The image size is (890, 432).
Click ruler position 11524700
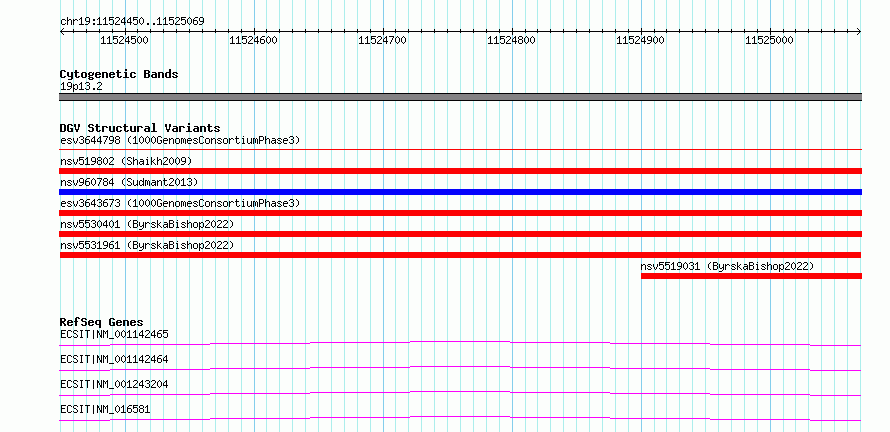382,40
